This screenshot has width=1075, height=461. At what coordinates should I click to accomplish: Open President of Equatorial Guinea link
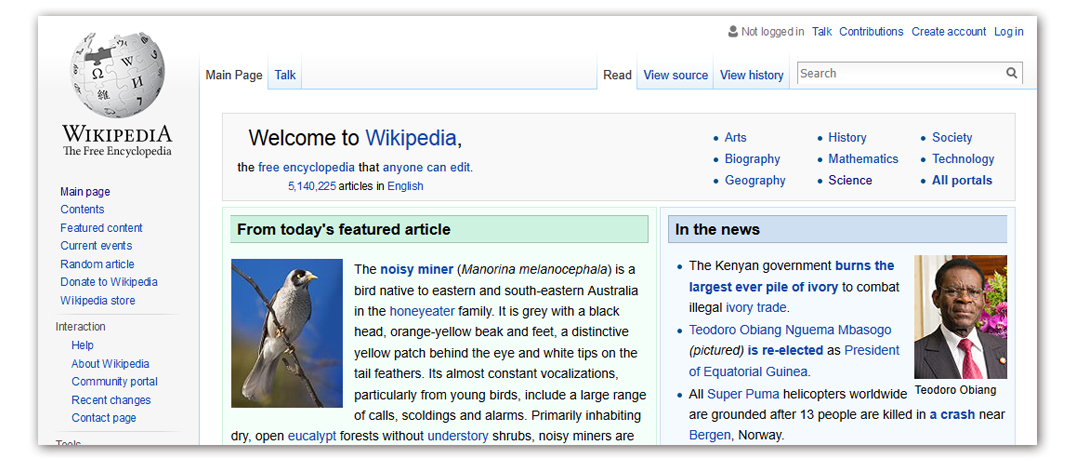pos(794,361)
